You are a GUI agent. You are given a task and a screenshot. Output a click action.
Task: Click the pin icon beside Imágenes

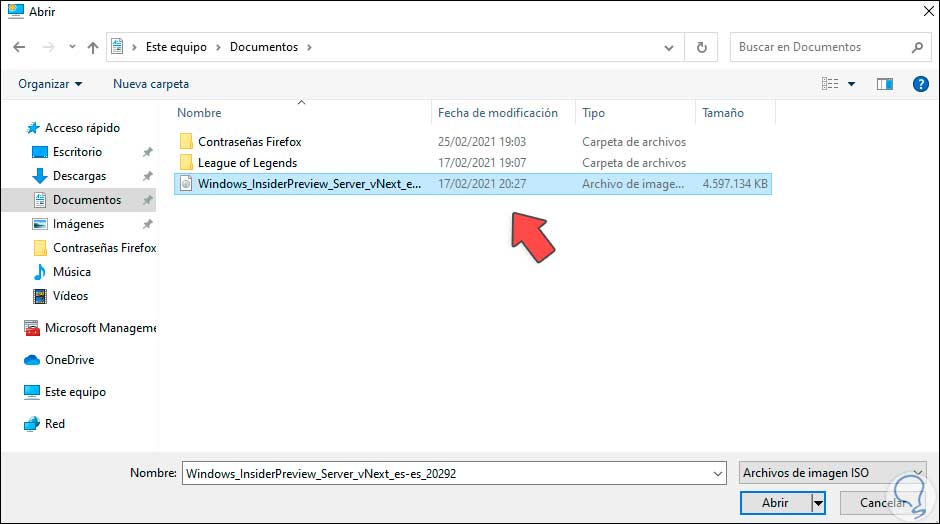click(x=147, y=224)
